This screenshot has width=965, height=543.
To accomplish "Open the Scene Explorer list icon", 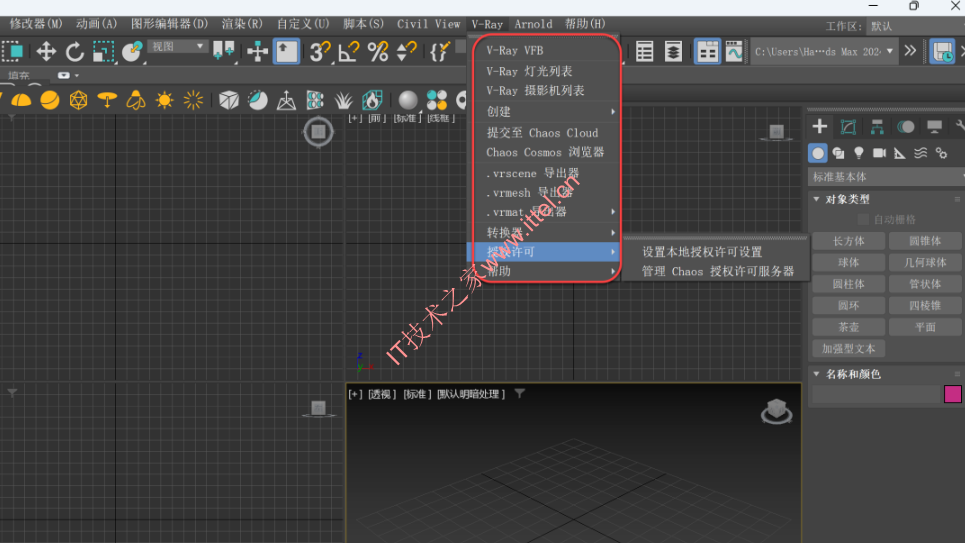I will [x=644, y=52].
